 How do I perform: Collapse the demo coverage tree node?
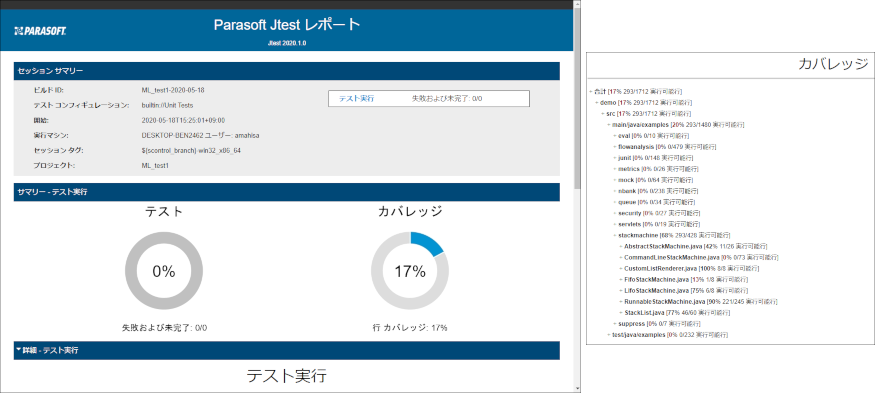[x=597, y=103]
